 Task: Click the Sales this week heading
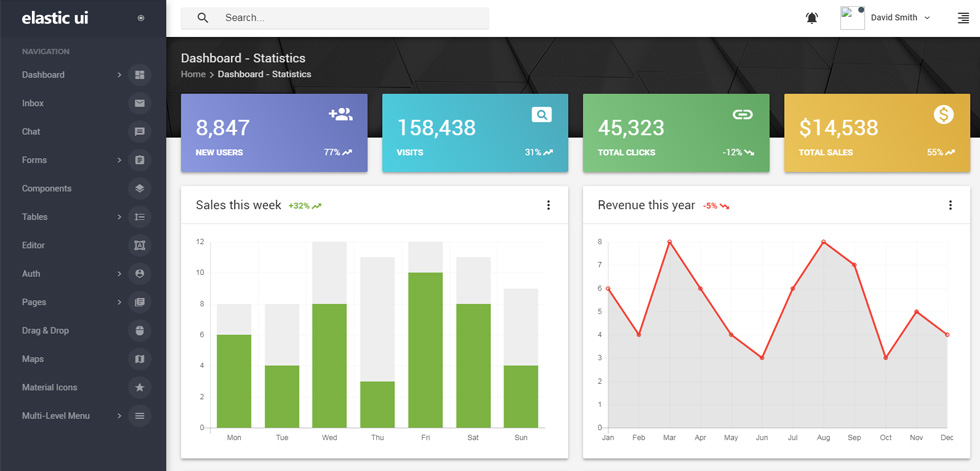238,205
